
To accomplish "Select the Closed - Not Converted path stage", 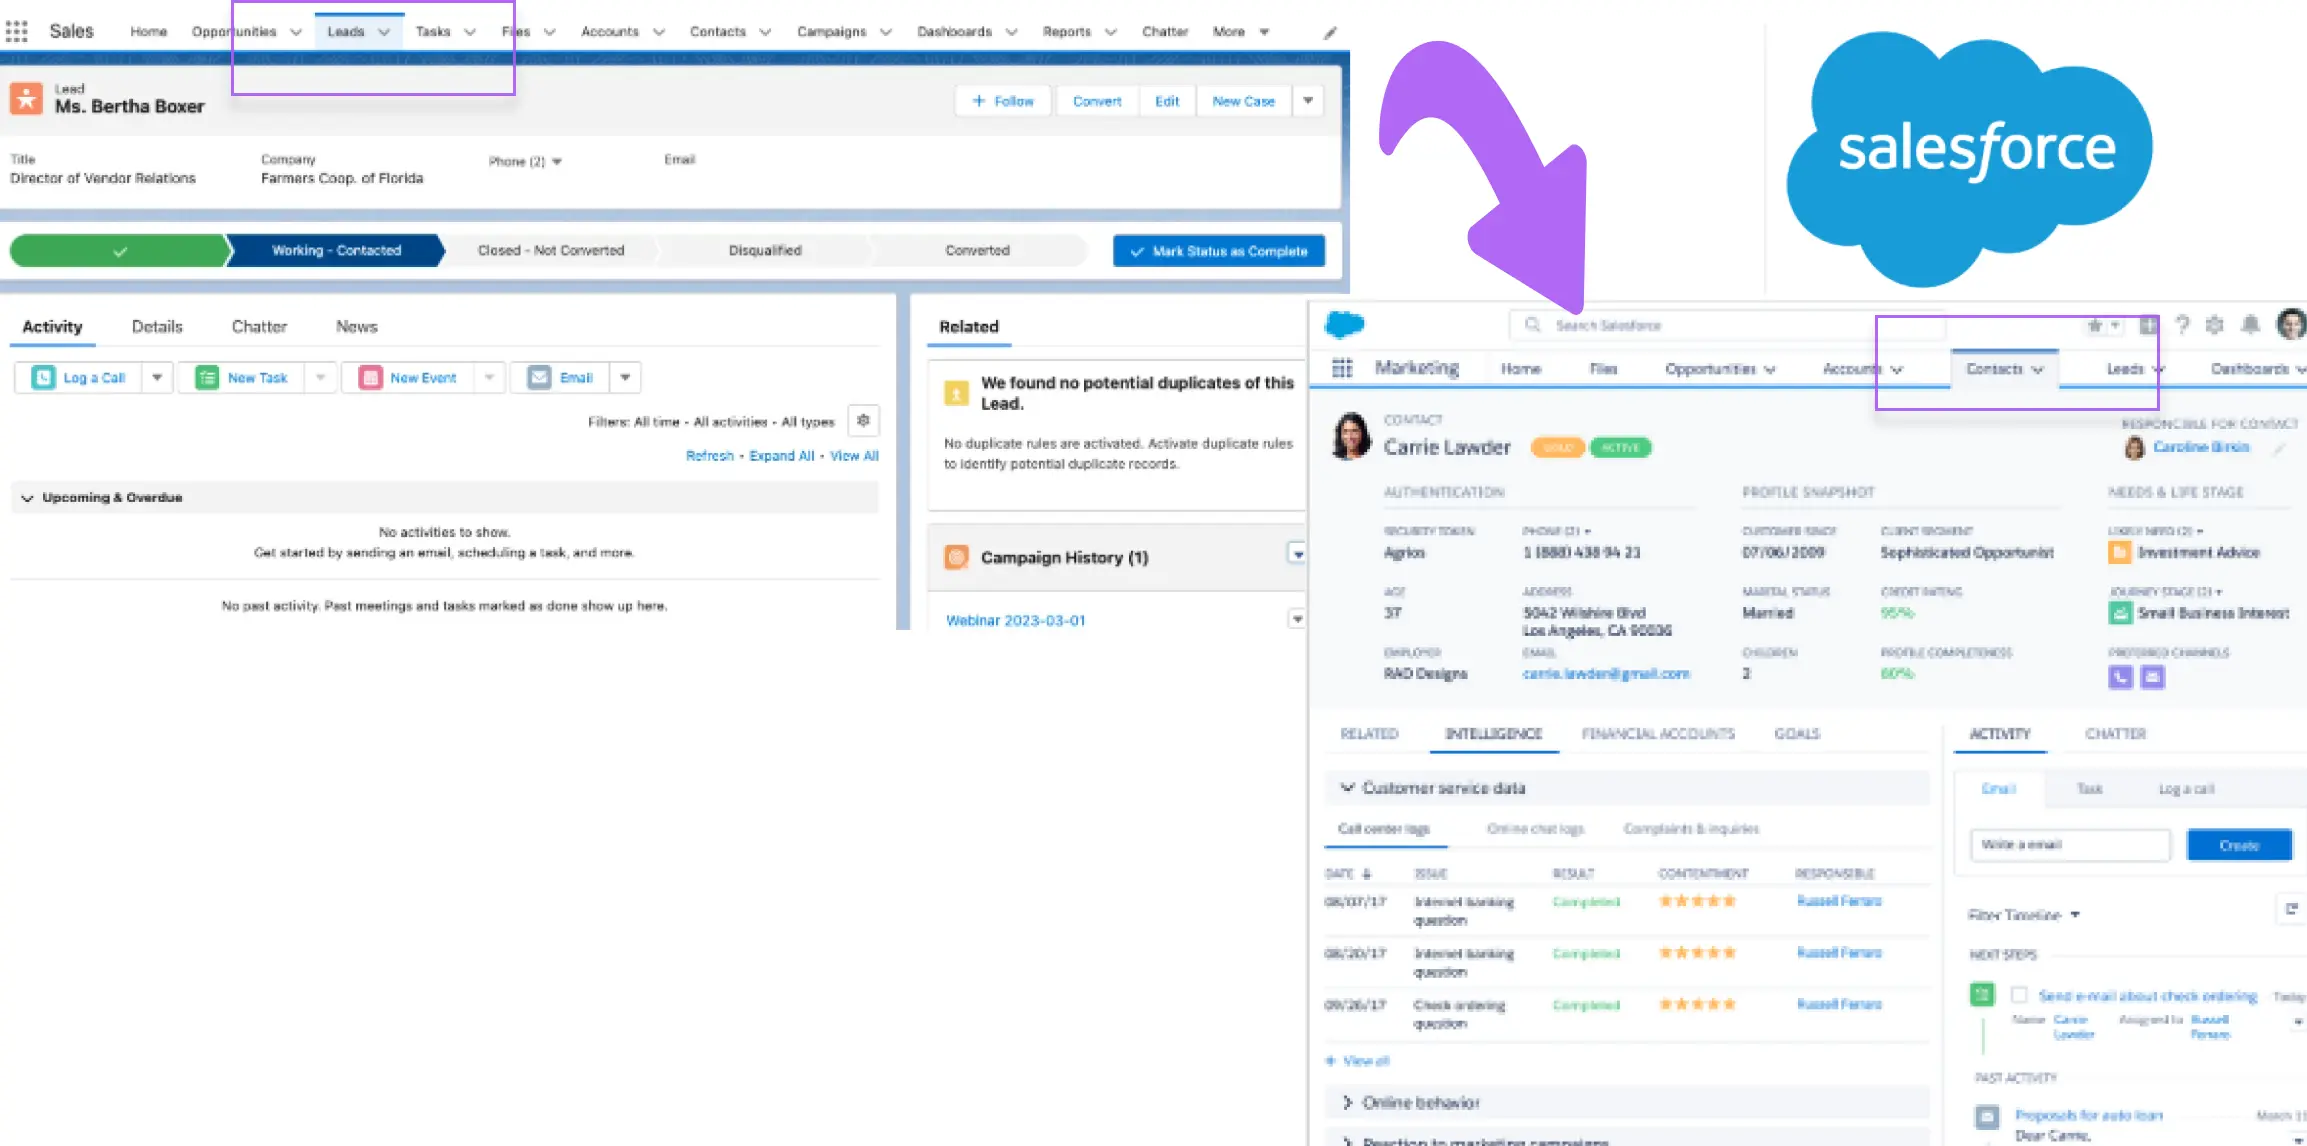I will (551, 251).
